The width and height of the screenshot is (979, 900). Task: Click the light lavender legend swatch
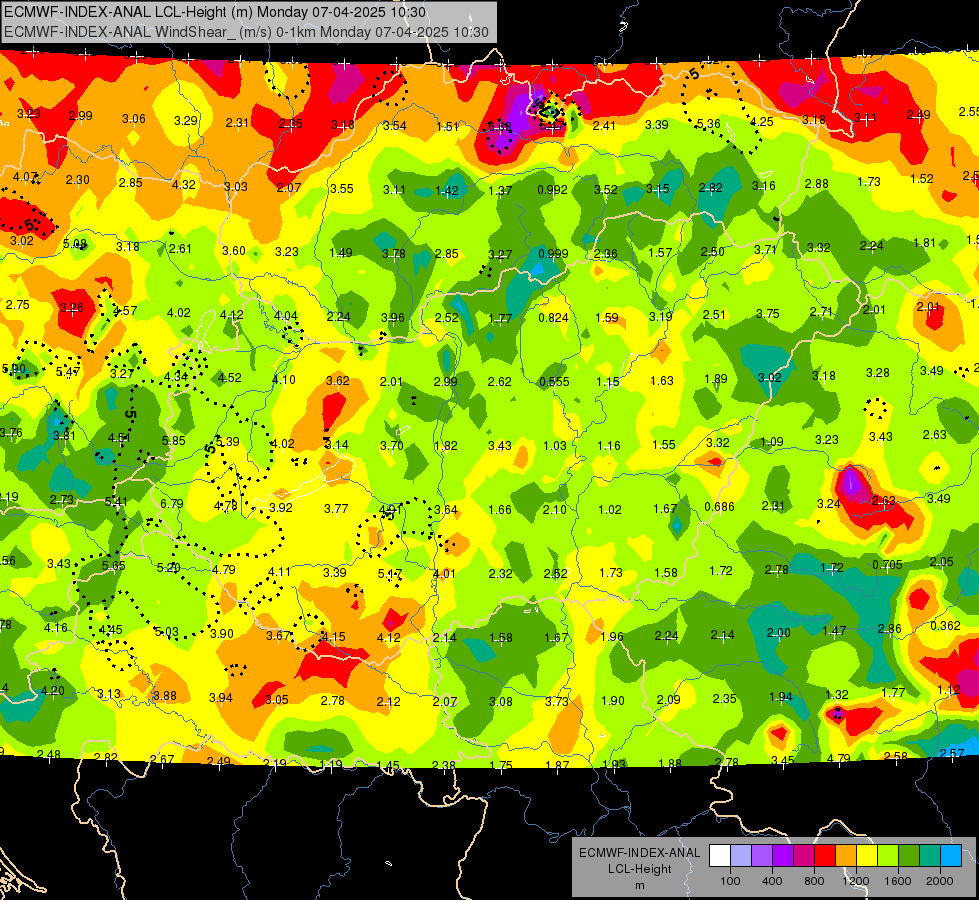(741, 855)
